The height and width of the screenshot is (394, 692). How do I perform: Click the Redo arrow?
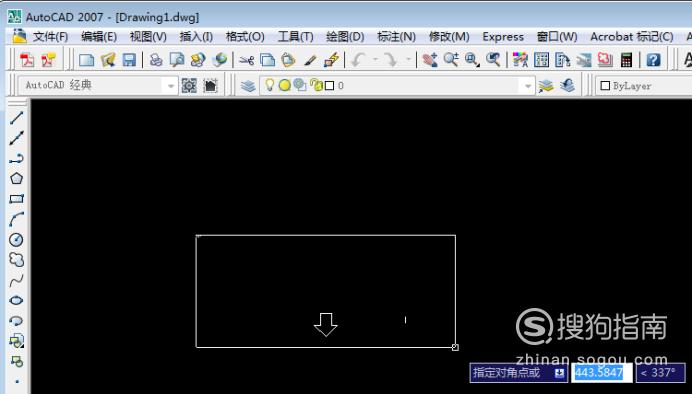click(391, 60)
